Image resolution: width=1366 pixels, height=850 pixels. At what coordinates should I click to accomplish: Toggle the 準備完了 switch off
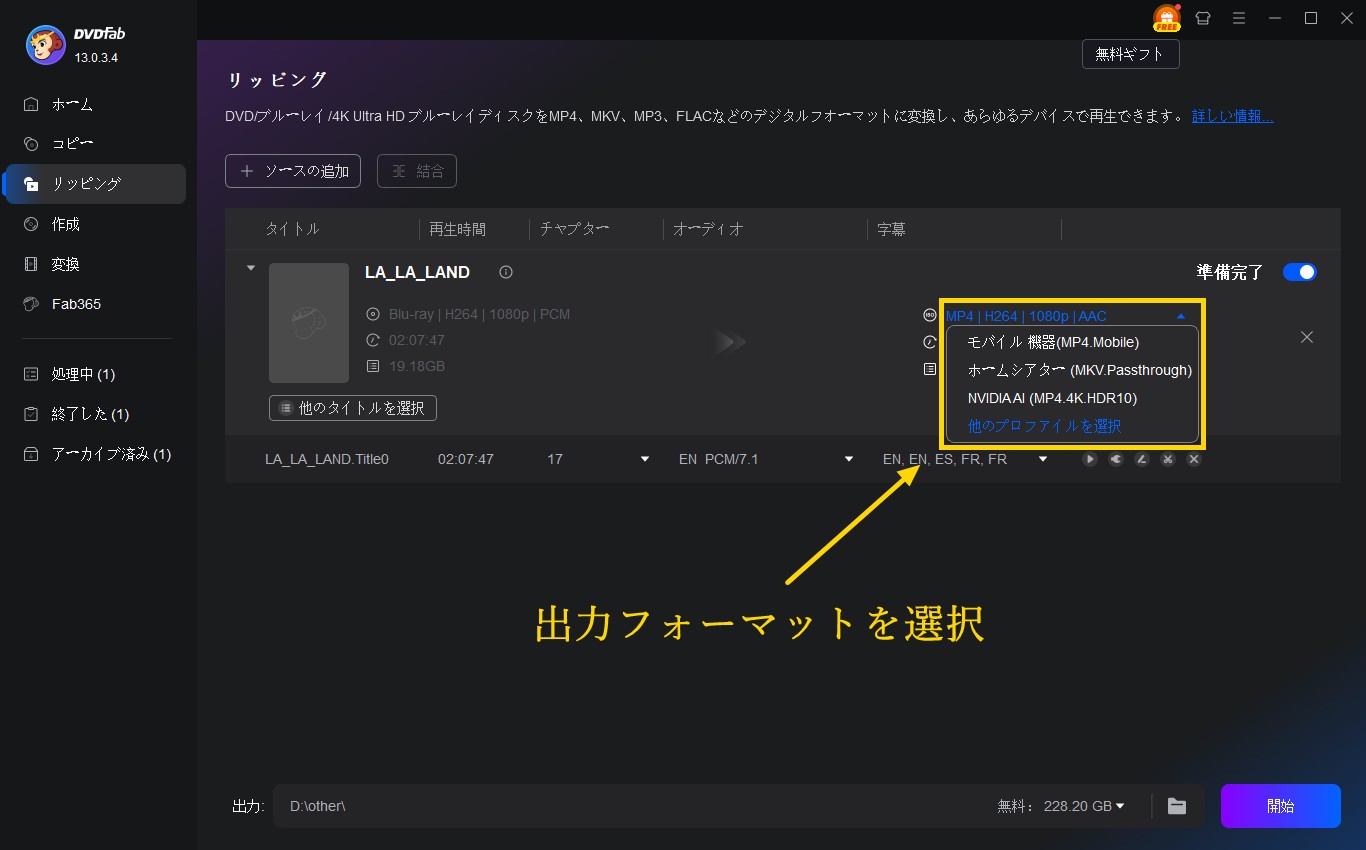coord(1299,272)
